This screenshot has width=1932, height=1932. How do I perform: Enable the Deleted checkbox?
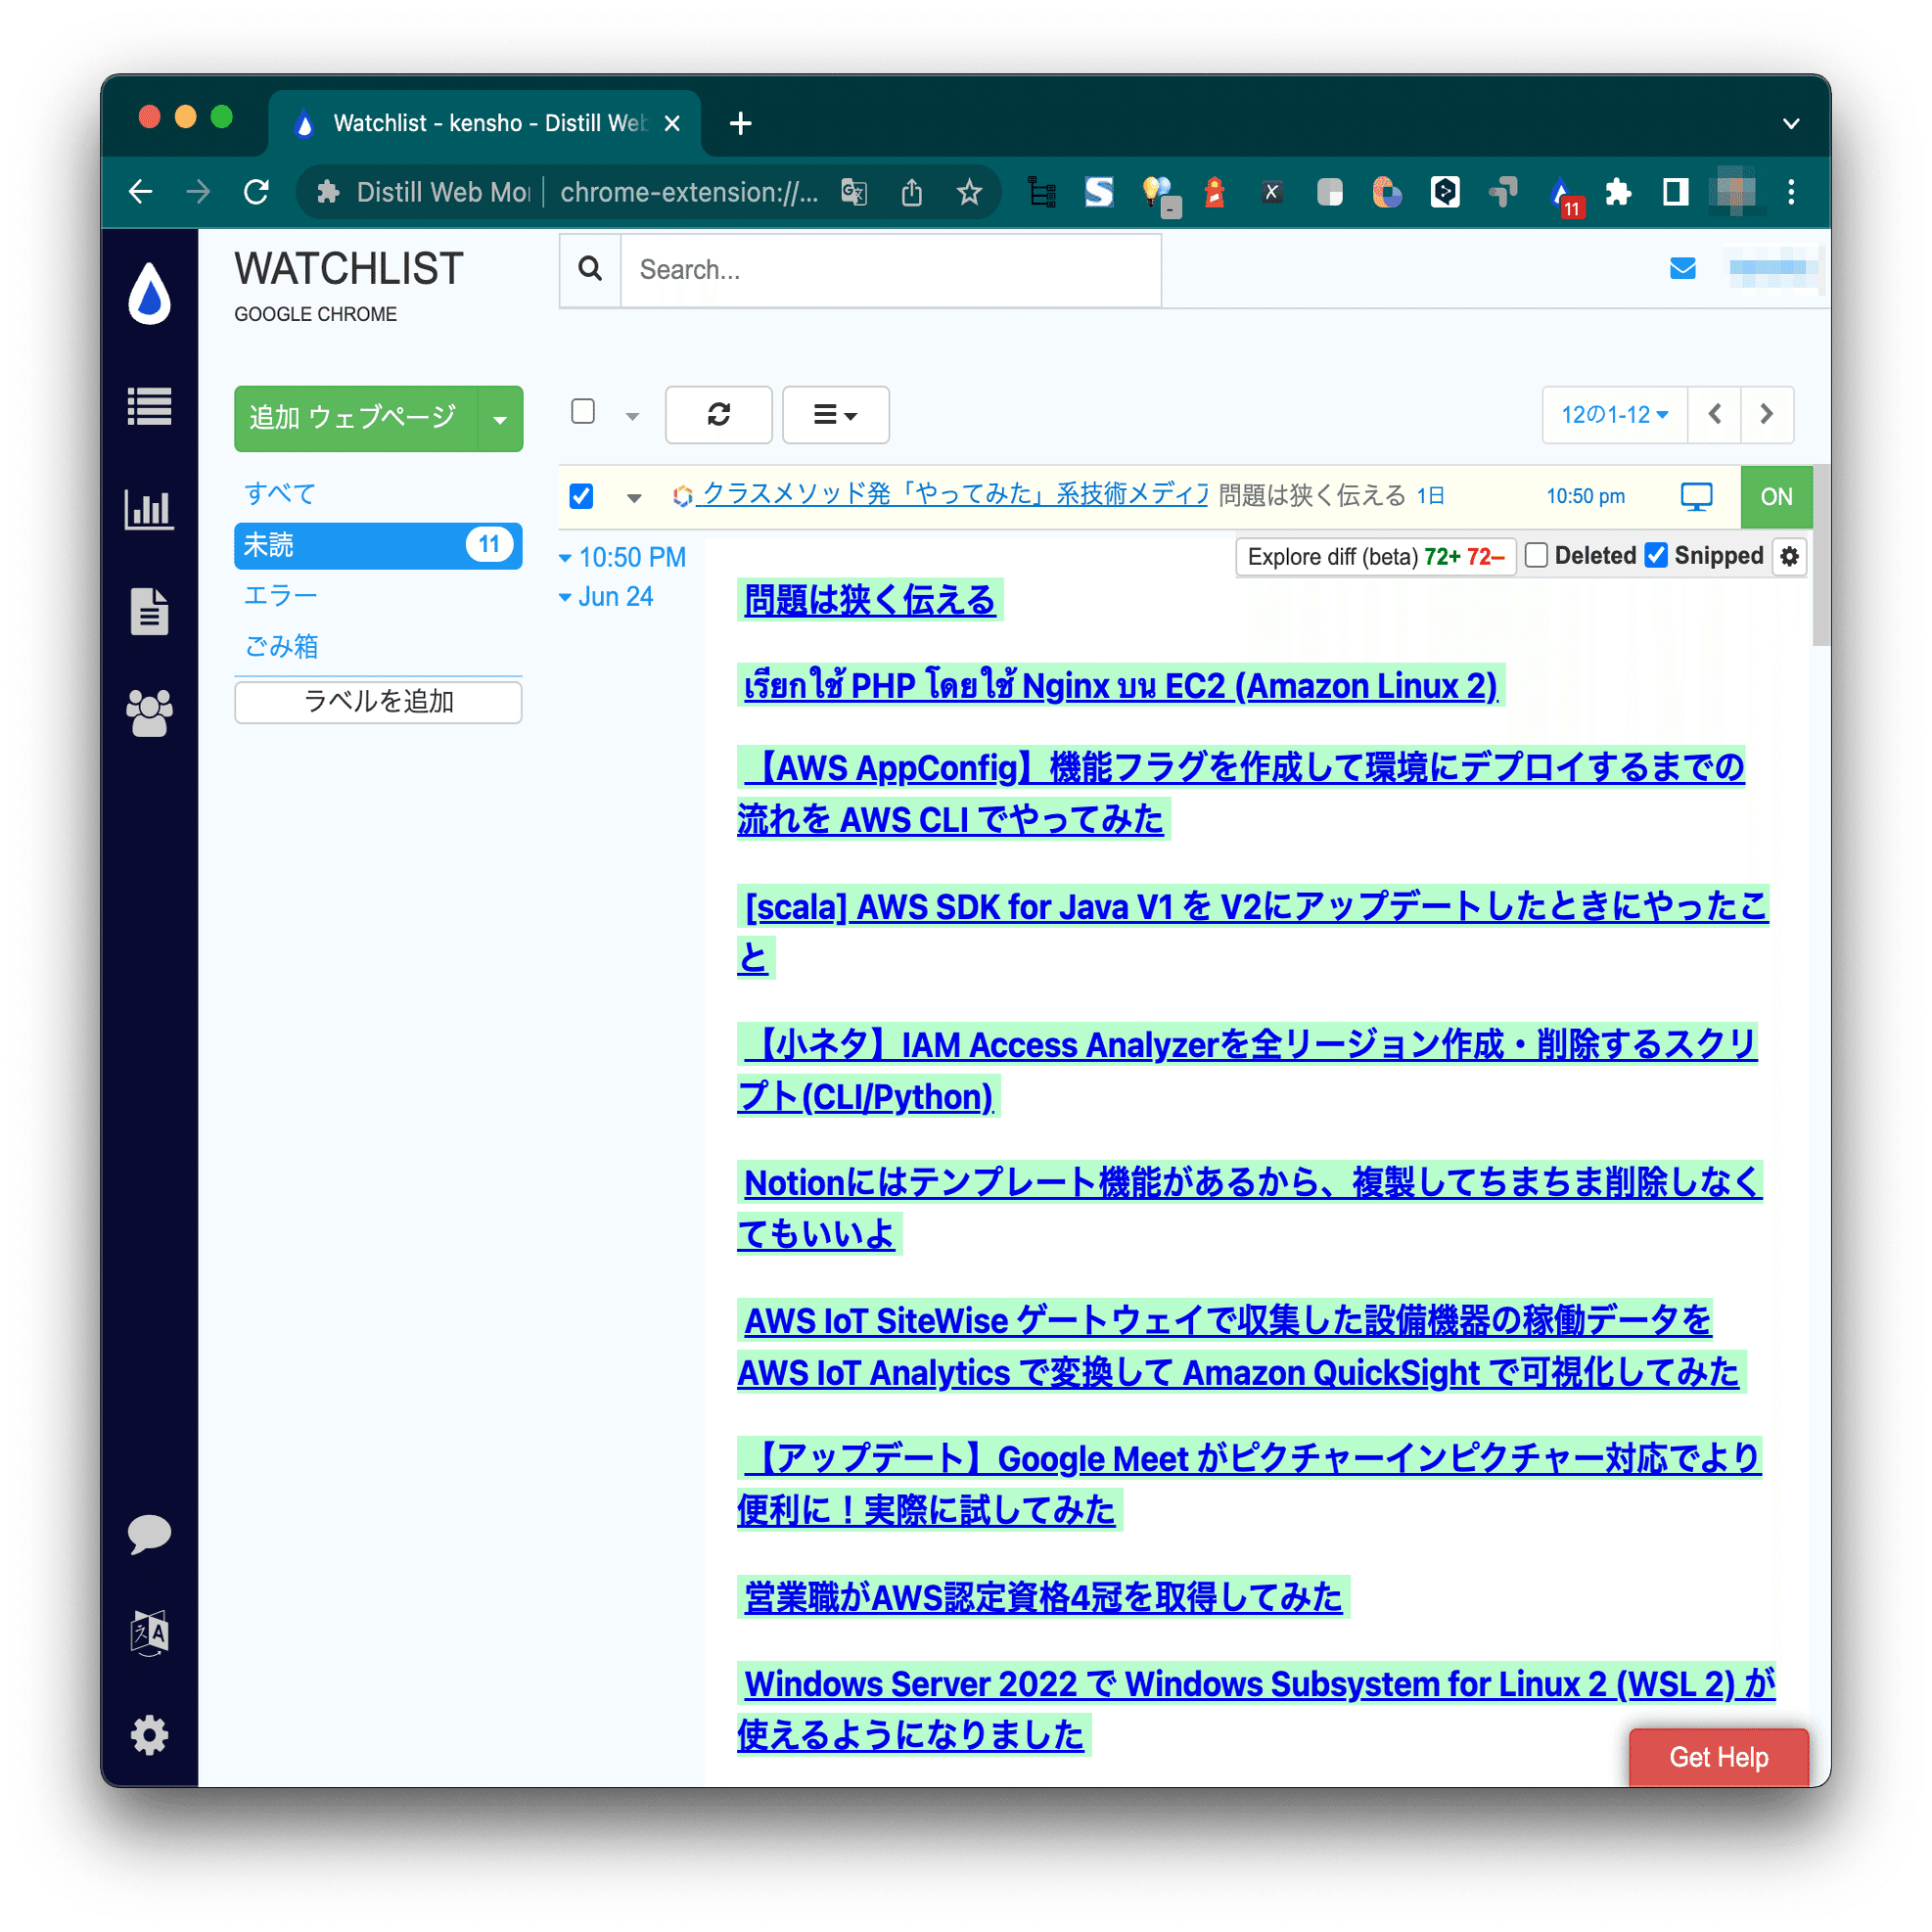(x=1536, y=555)
